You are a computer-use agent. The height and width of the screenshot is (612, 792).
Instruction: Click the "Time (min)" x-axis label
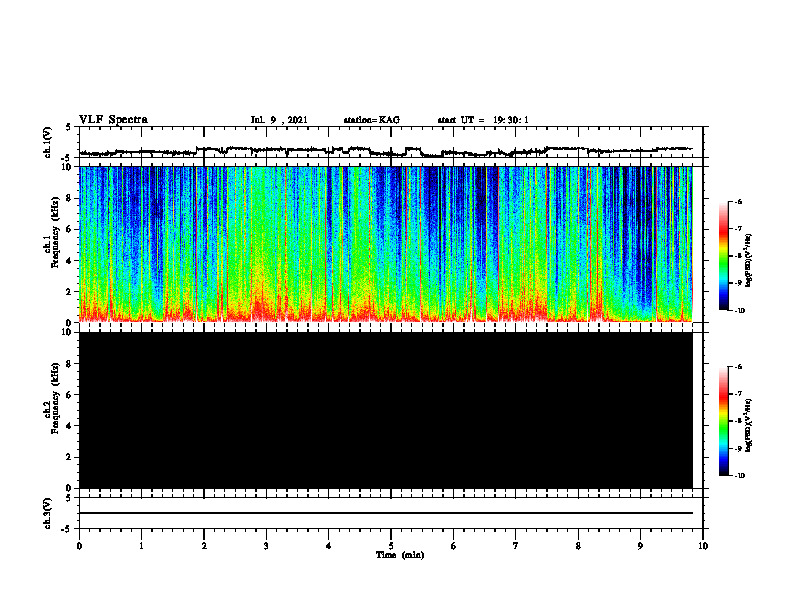point(400,555)
